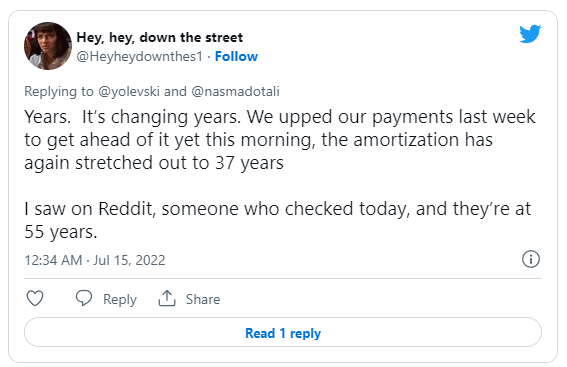The height and width of the screenshot is (367, 567).
Task: Open the @yolevski mention
Action: [129, 91]
